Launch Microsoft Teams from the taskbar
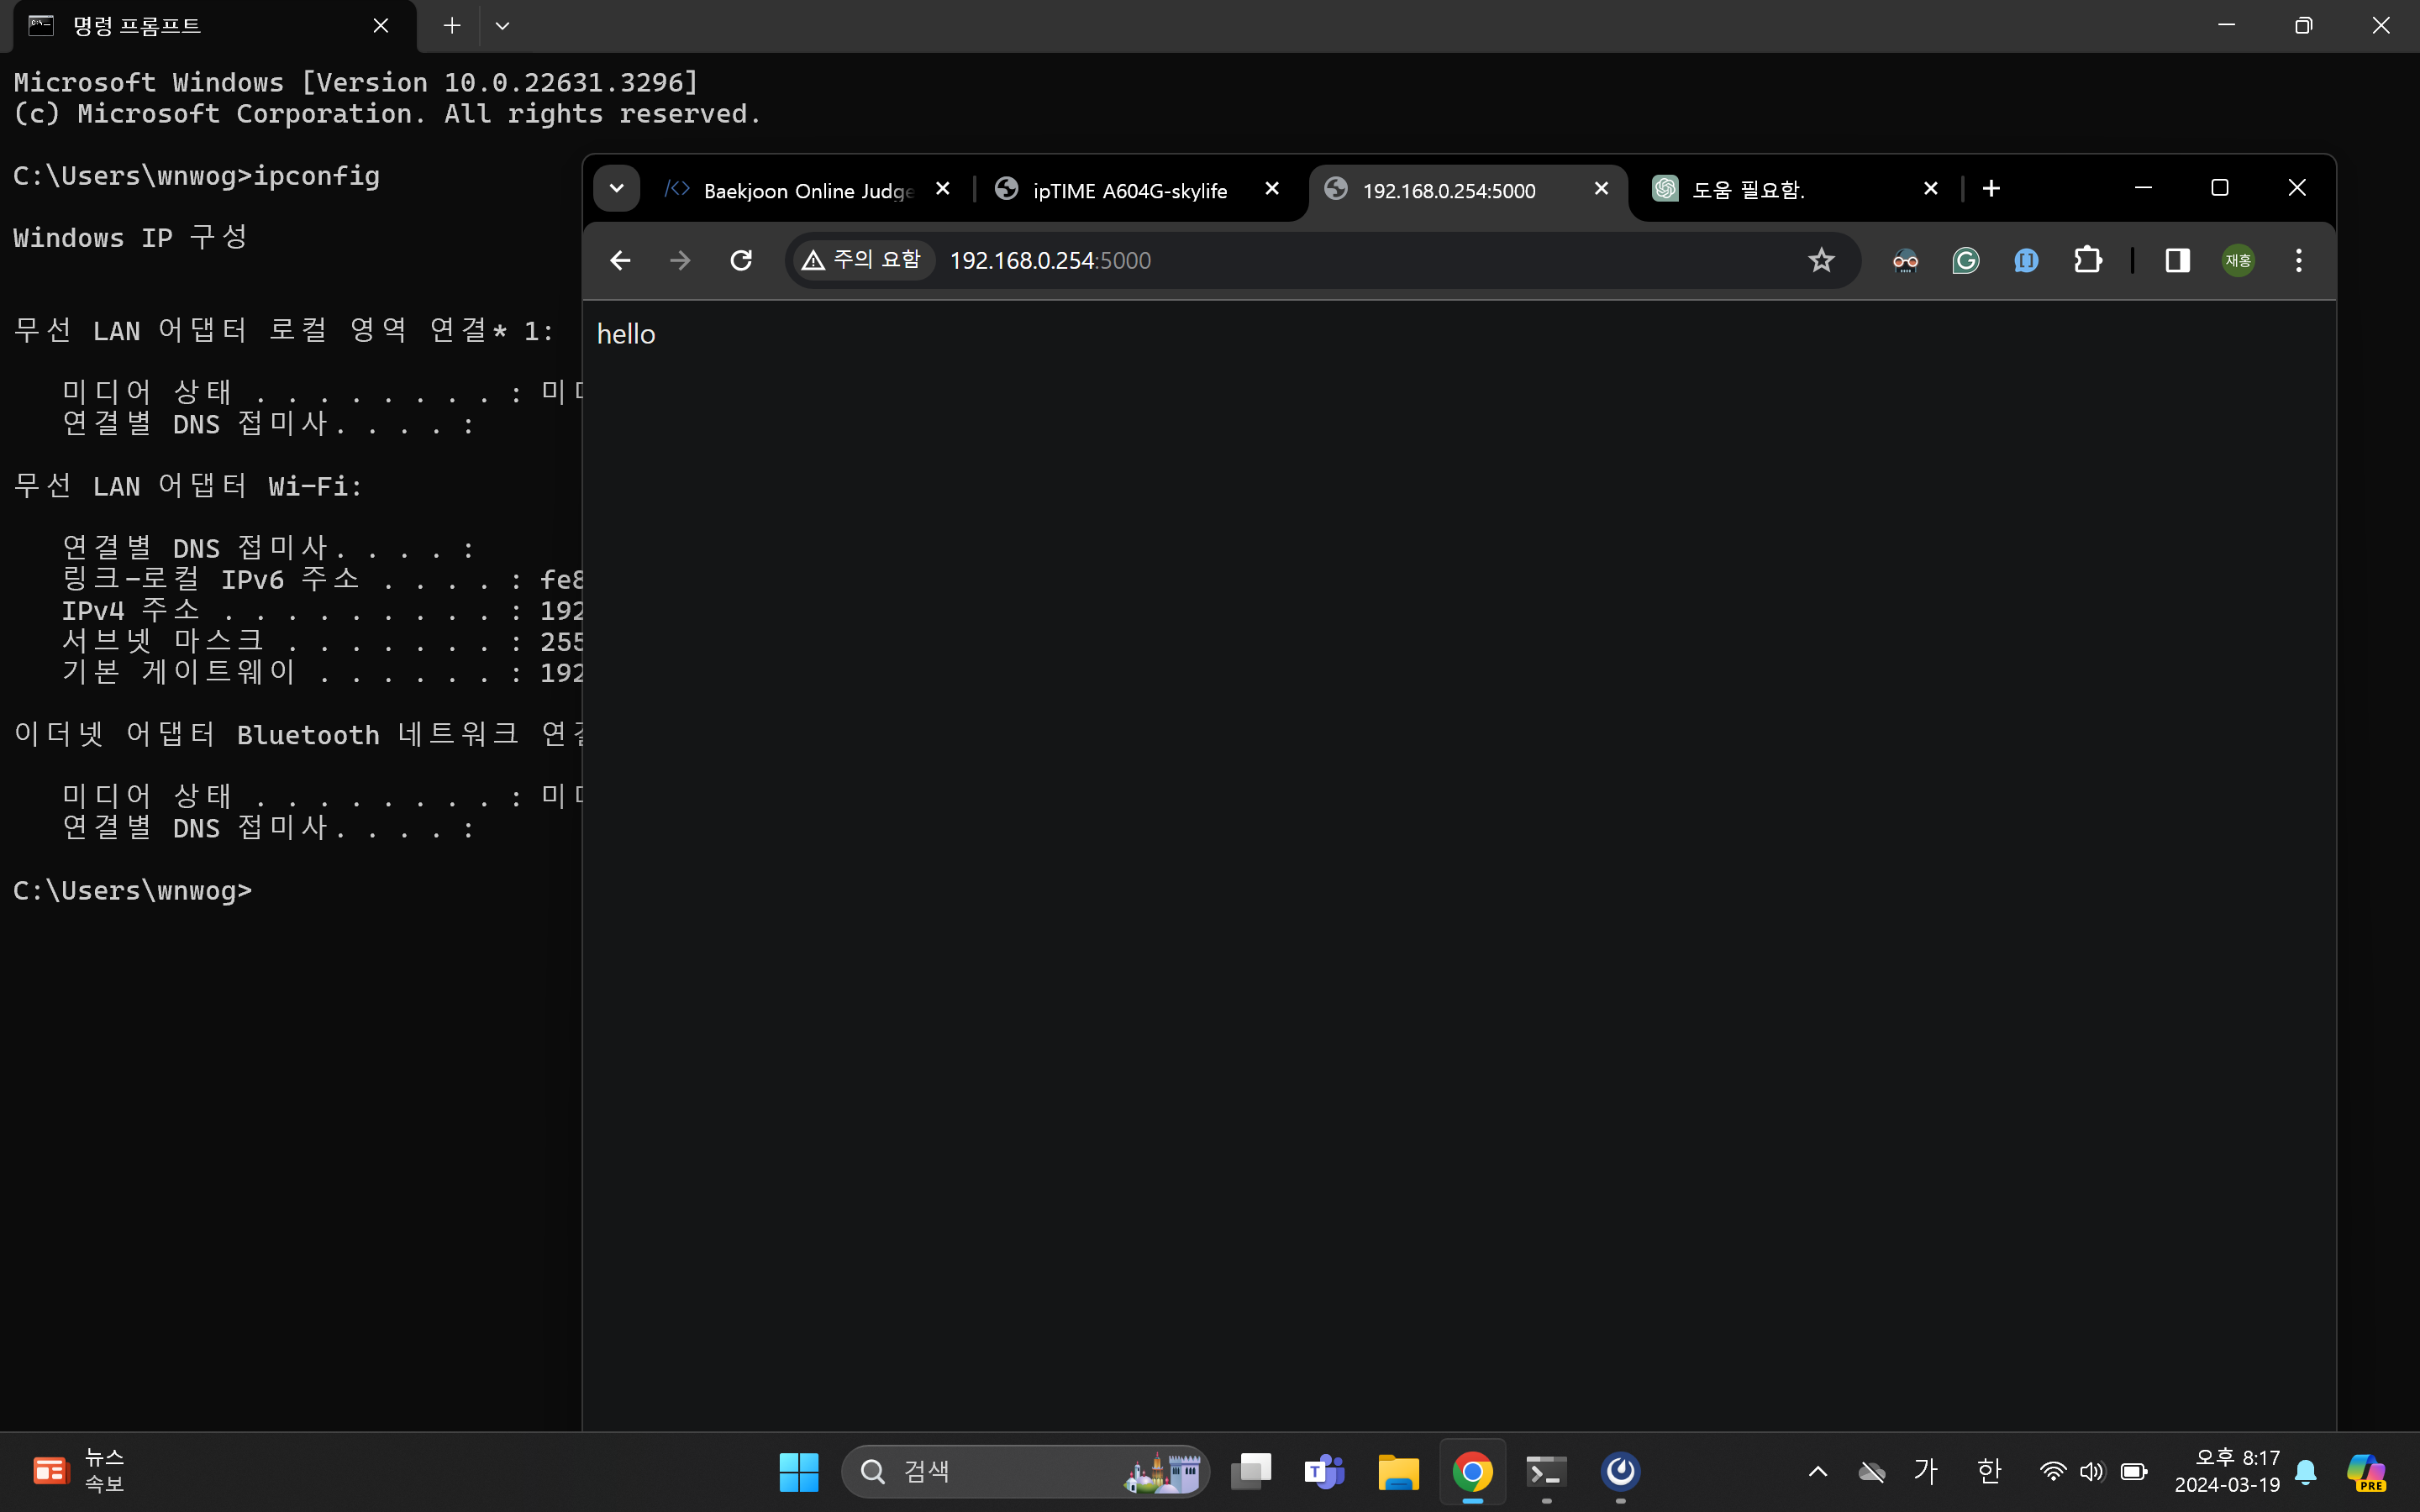This screenshot has width=2420, height=1512. tap(1325, 1472)
